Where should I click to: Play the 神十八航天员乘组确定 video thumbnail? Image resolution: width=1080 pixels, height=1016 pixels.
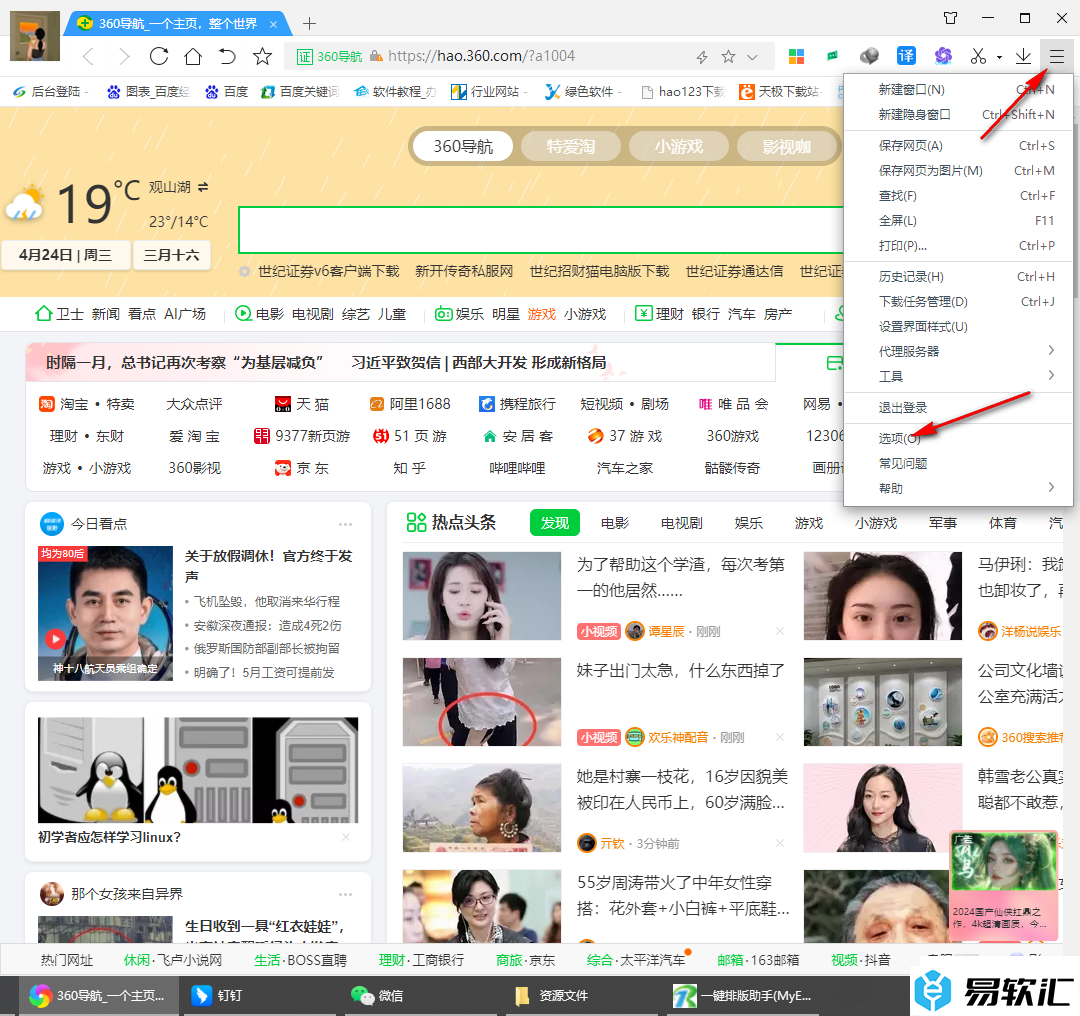[x=105, y=613]
